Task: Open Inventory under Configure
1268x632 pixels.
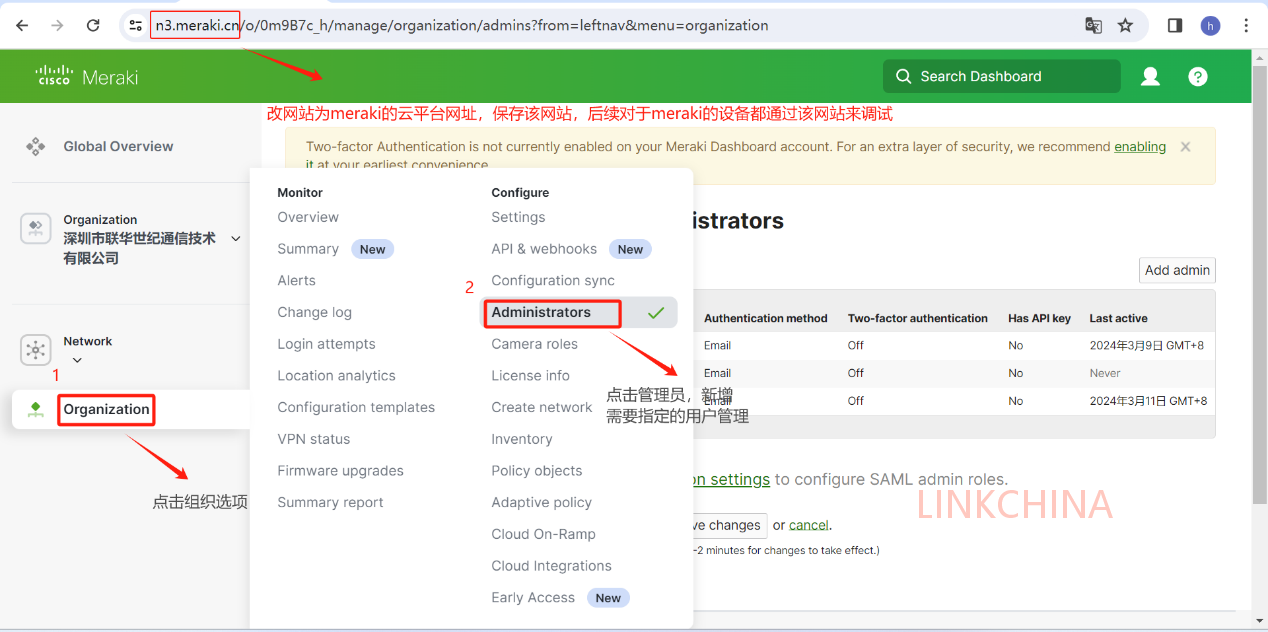Action: point(521,439)
